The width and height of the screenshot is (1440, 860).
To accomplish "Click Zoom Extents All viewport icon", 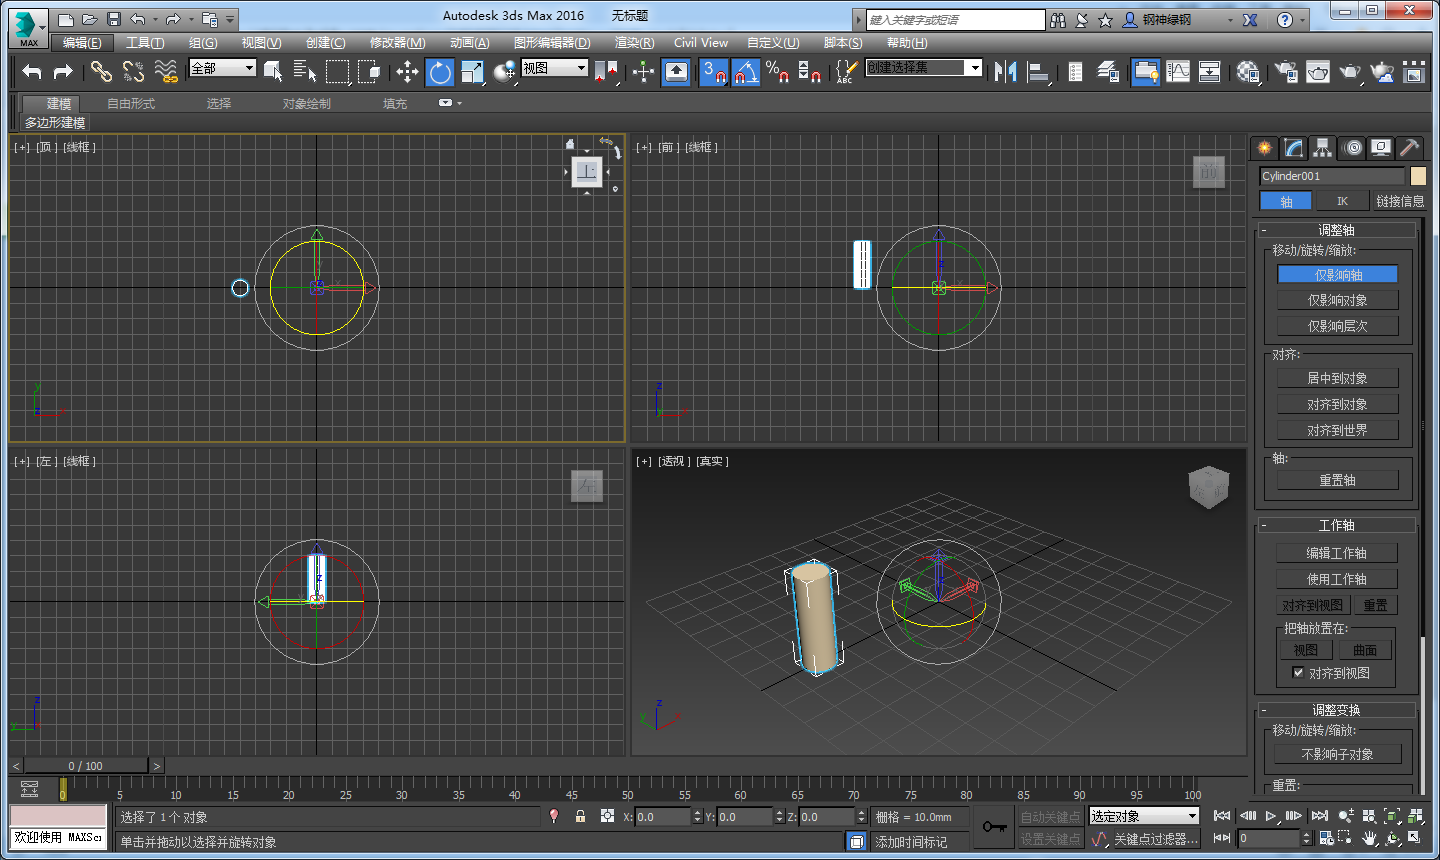I will pos(1415,816).
